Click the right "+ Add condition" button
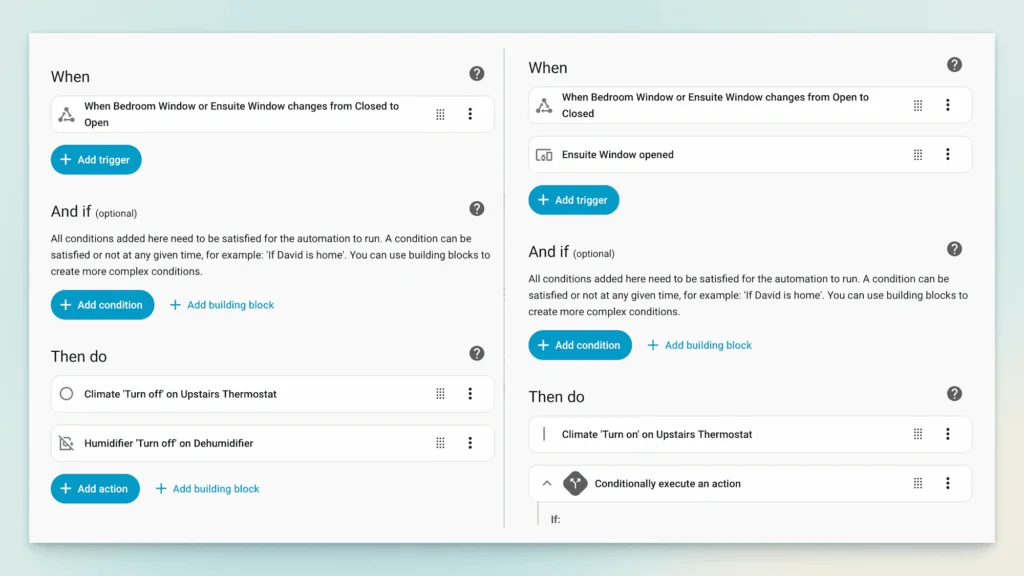Screen dimensions: 1024x576 580,345
